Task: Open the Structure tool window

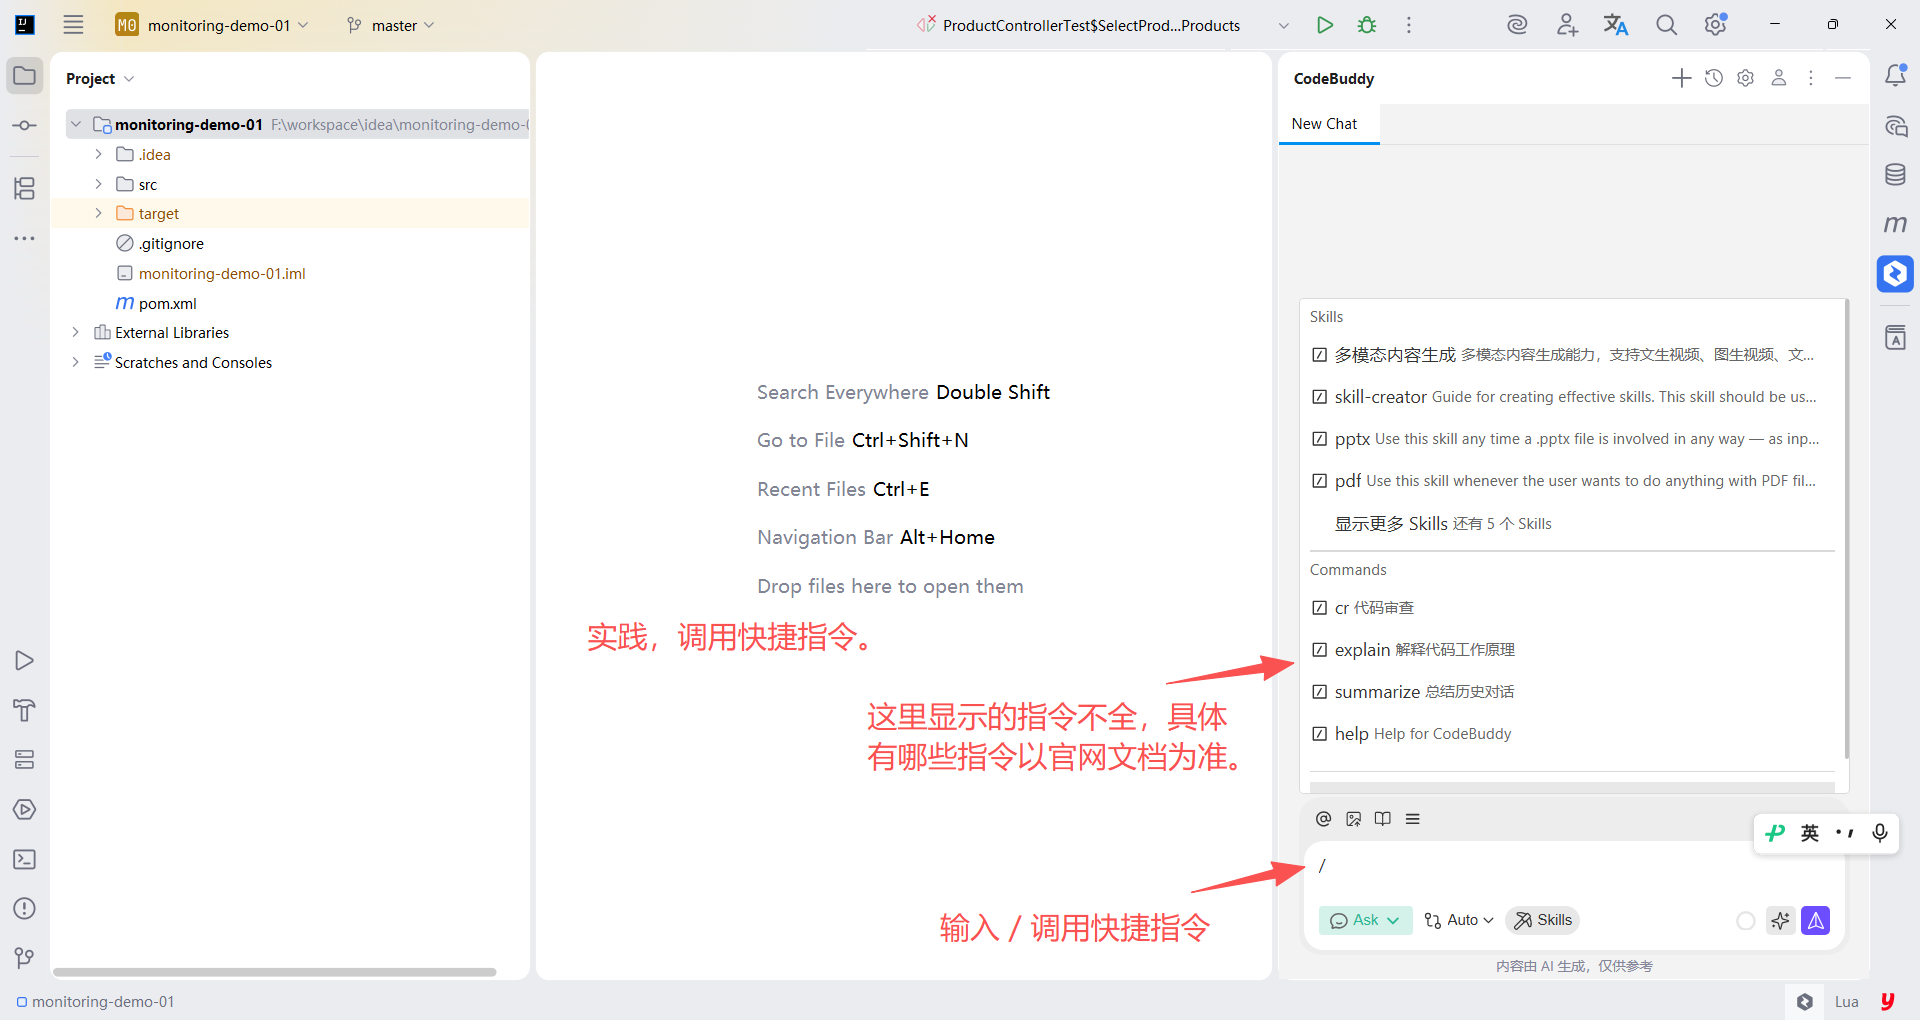Action: (25, 188)
